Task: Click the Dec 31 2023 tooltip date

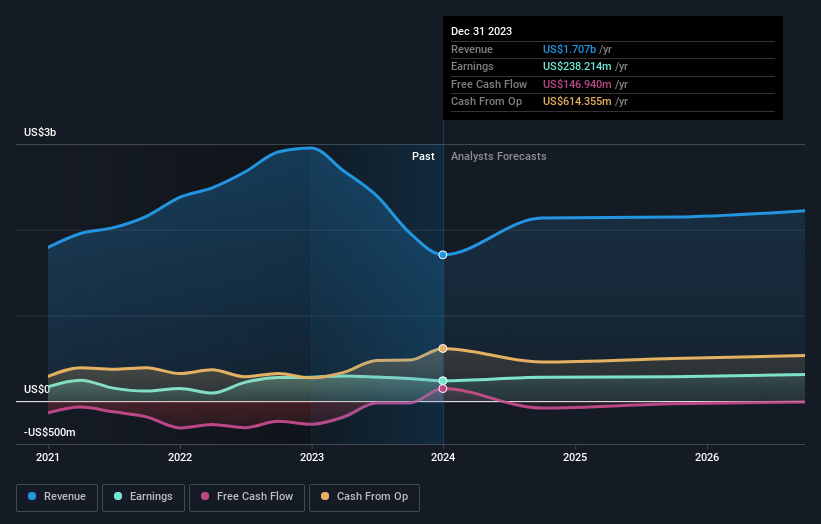Action: point(481,31)
